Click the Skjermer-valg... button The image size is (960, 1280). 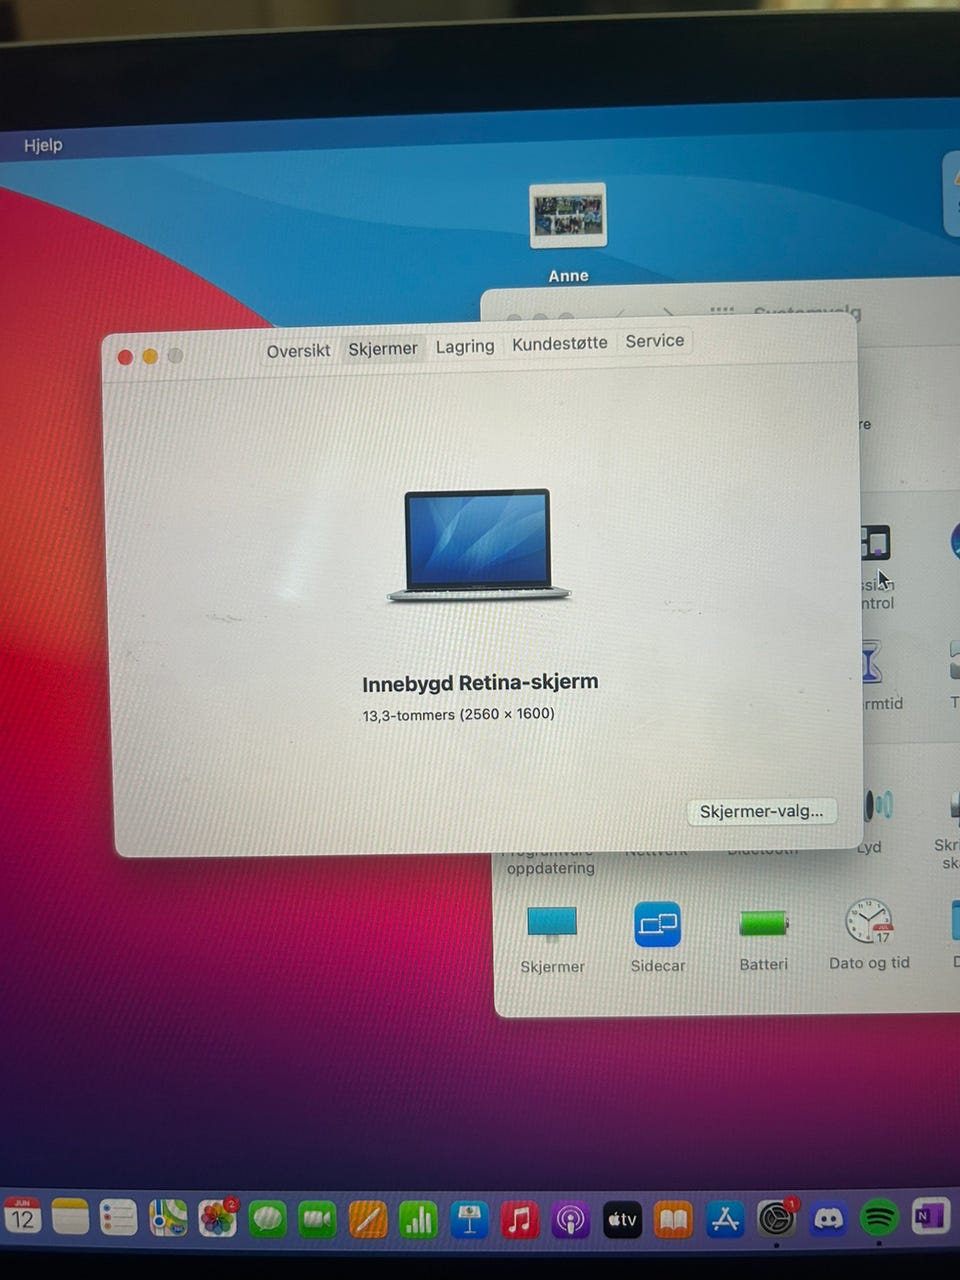[761, 811]
